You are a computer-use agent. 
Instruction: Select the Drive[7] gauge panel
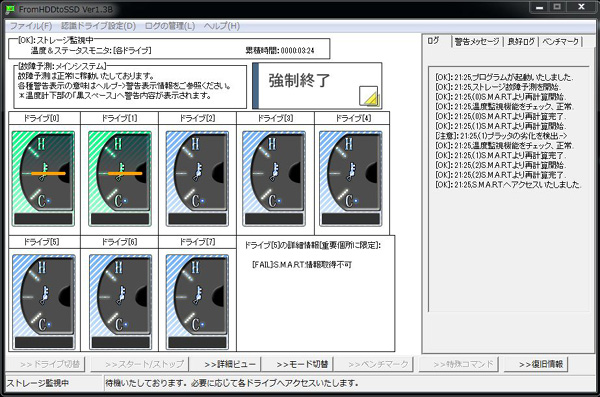[x=197, y=302]
